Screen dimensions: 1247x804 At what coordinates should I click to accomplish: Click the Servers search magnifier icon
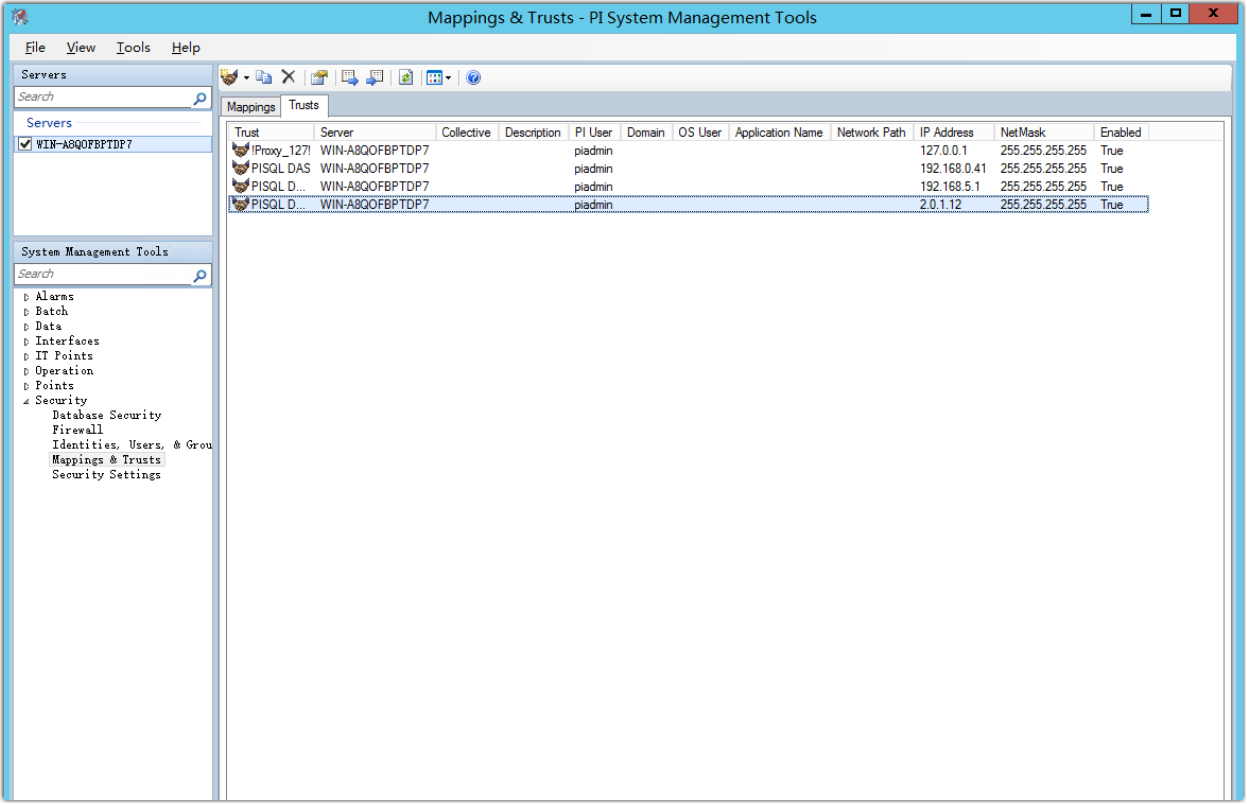pyautogui.click(x=200, y=98)
